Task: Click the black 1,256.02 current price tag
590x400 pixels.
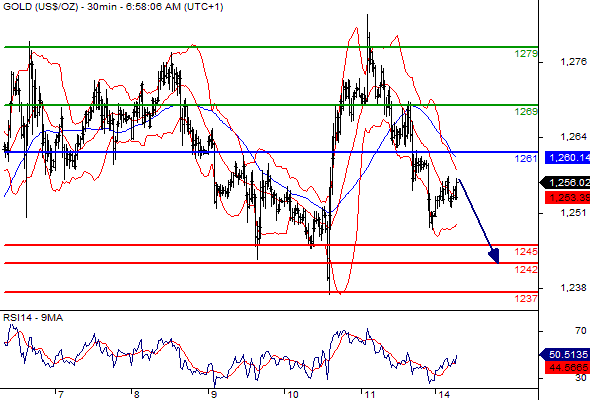Action: pos(565,183)
